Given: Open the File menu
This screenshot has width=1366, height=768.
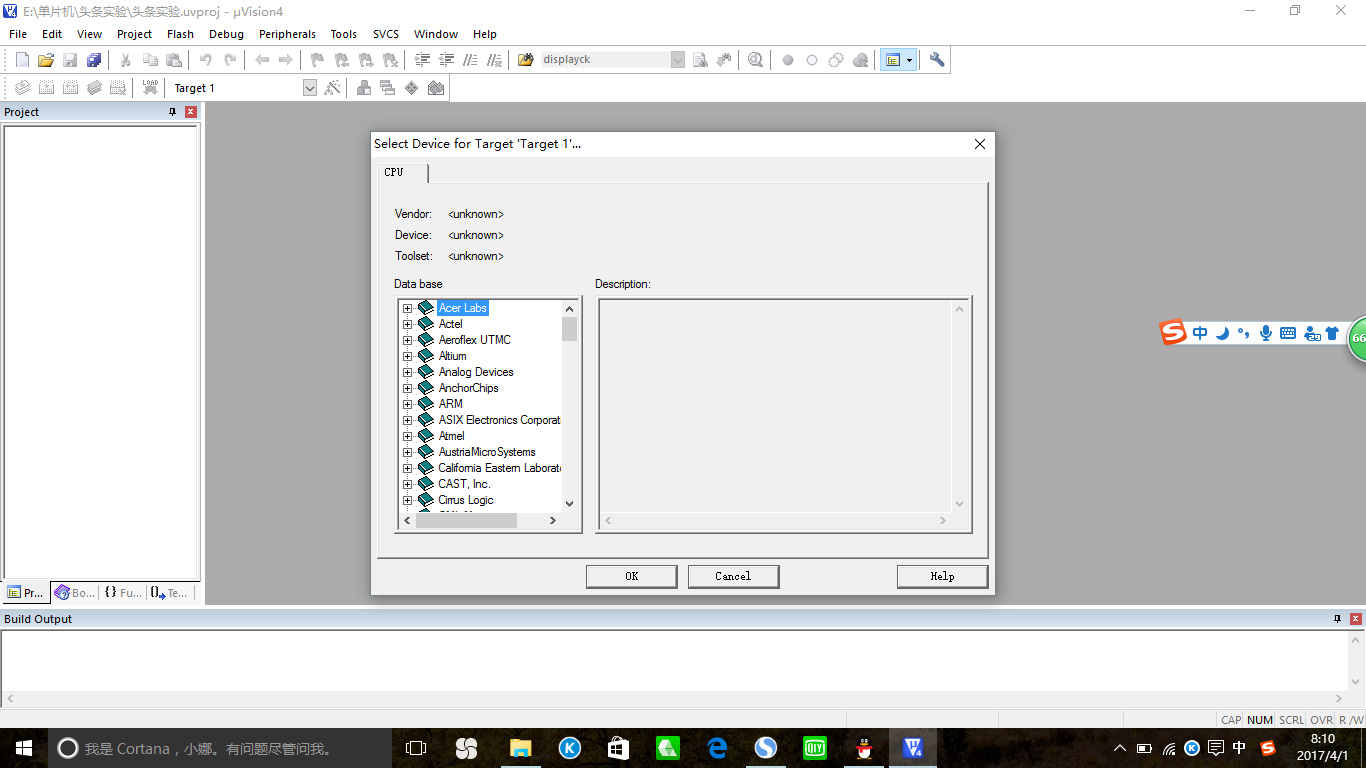Looking at the screenshot, I should point(18,34).
